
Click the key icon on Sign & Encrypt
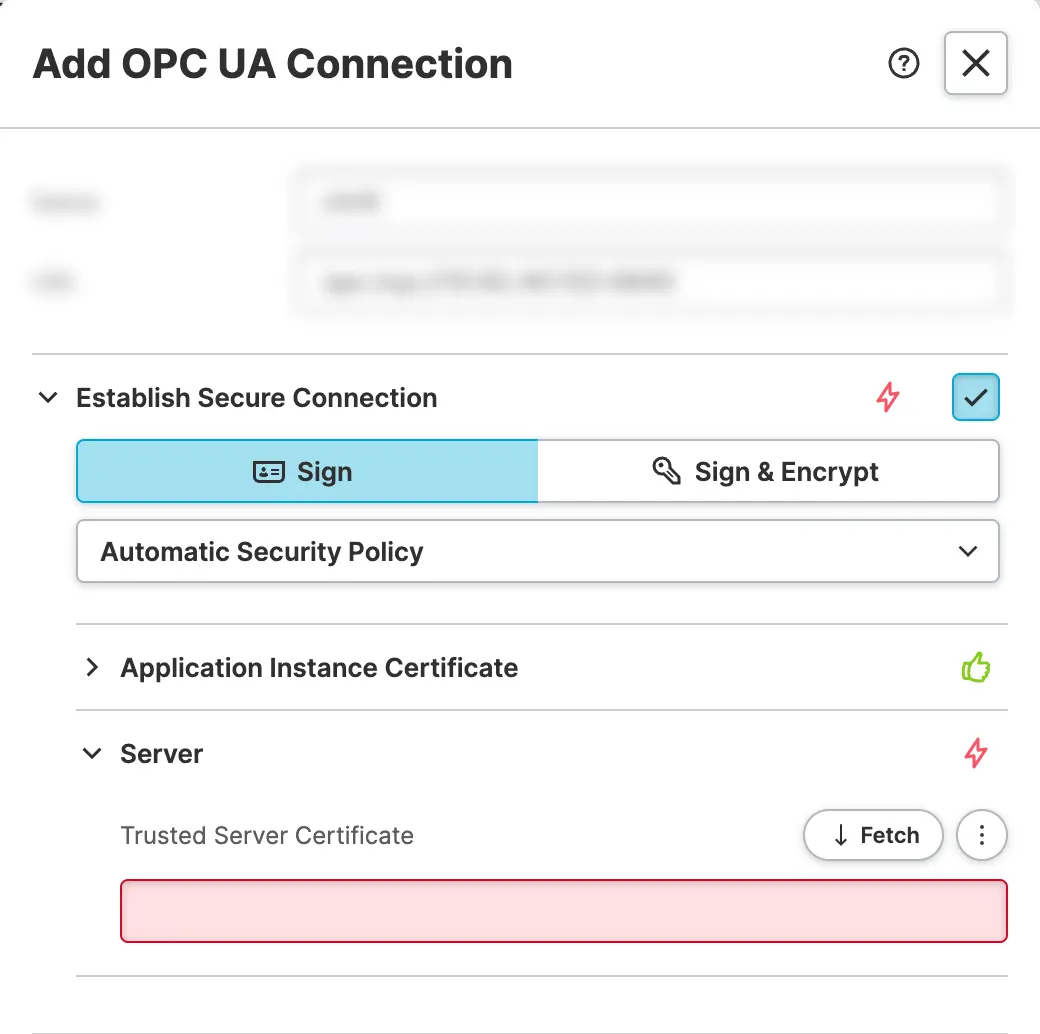click(x=667, y=471)
